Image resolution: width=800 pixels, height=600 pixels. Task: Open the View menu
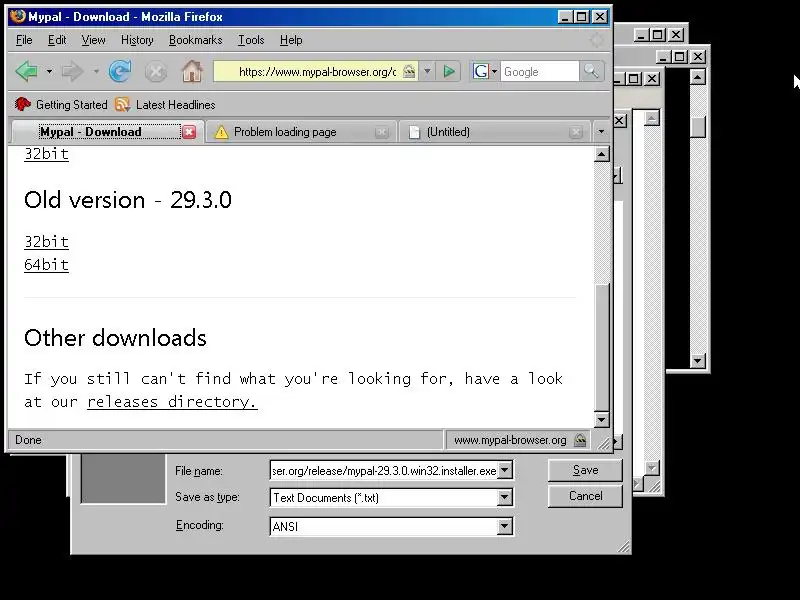tap(93, 40)
